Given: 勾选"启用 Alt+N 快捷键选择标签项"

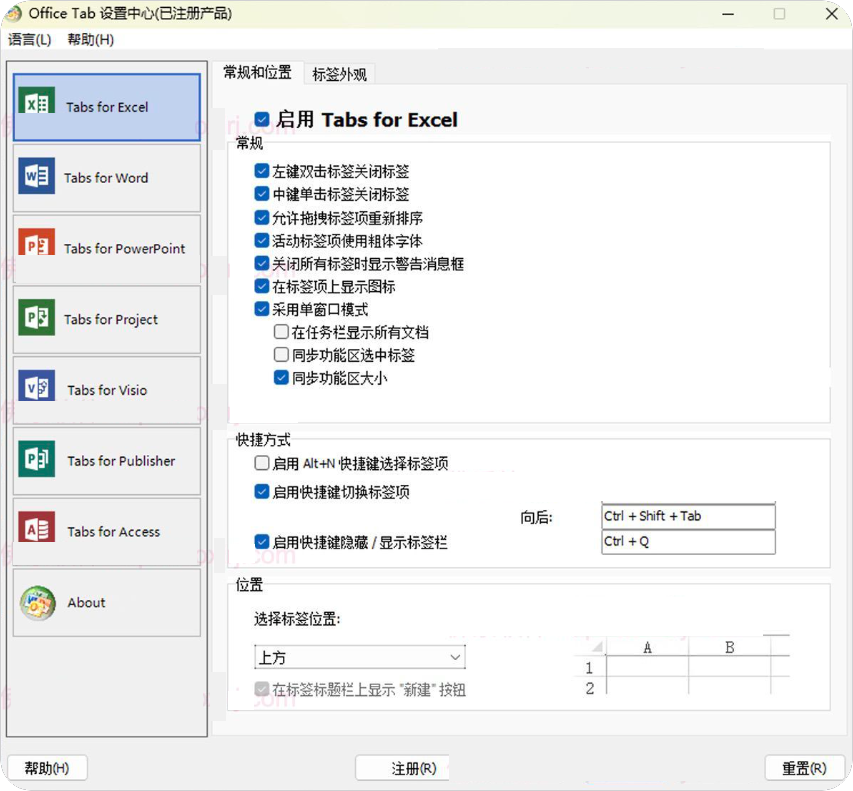Looking at the screenshot, I should (262, 464).
